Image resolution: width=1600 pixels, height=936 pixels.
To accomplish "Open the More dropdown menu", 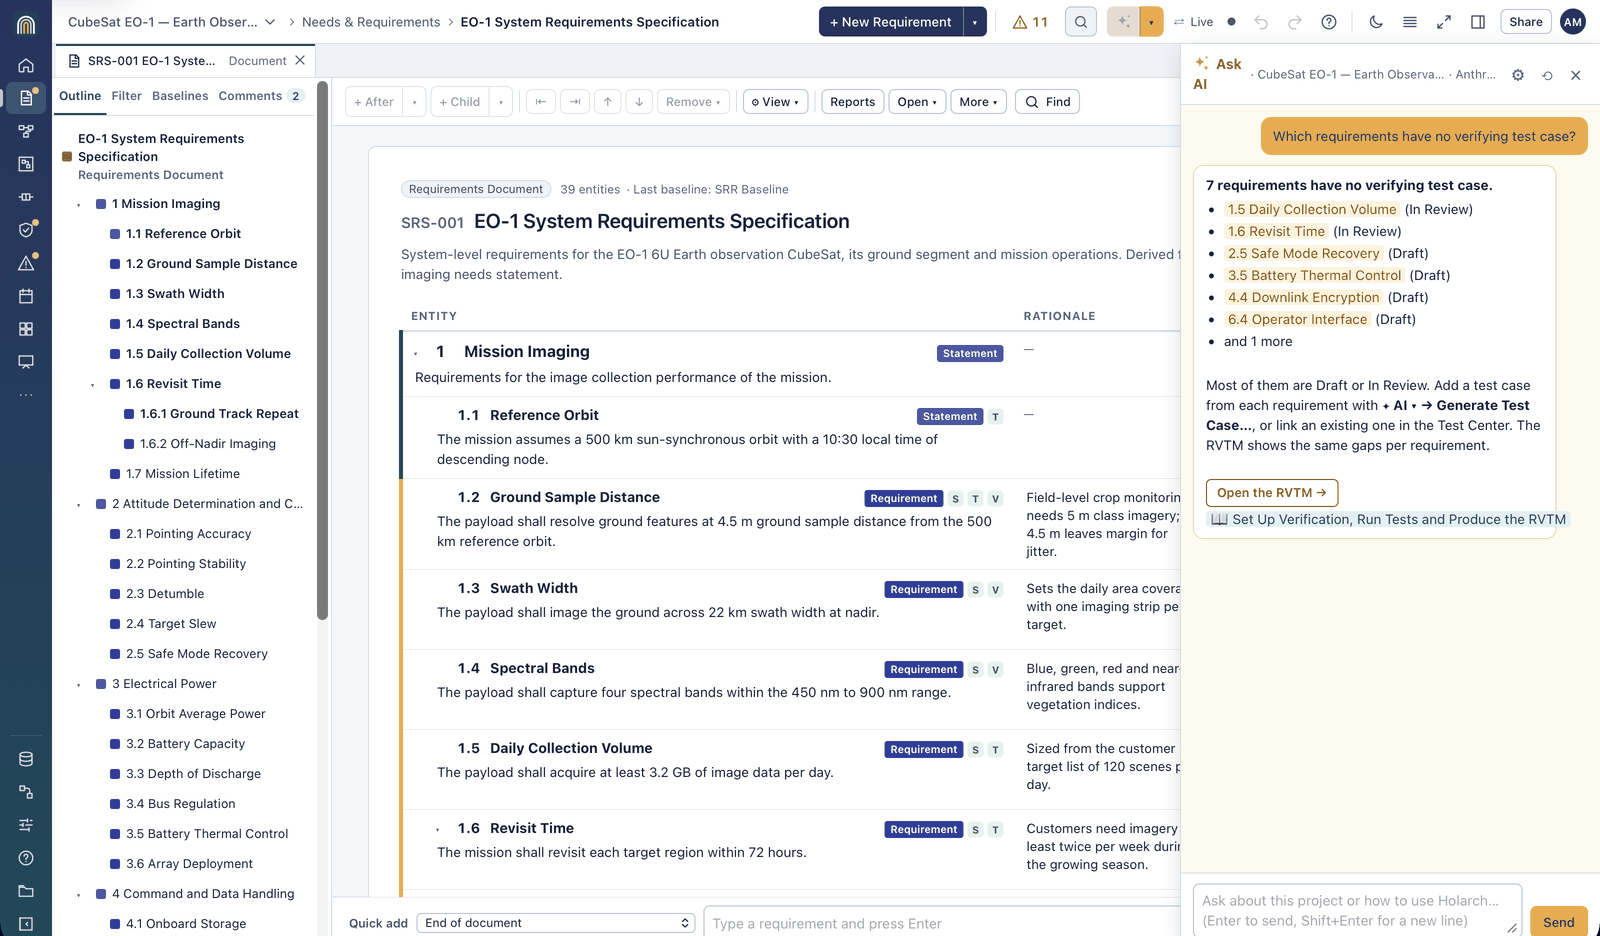I will [x=978, y=102].
